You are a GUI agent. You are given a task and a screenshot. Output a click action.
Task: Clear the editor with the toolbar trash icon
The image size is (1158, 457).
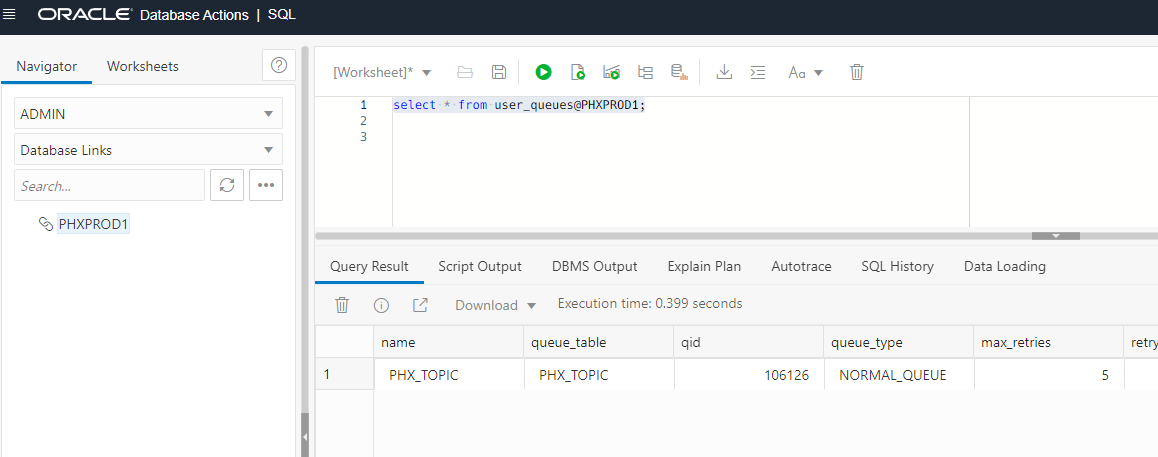(x=856, y=72)
